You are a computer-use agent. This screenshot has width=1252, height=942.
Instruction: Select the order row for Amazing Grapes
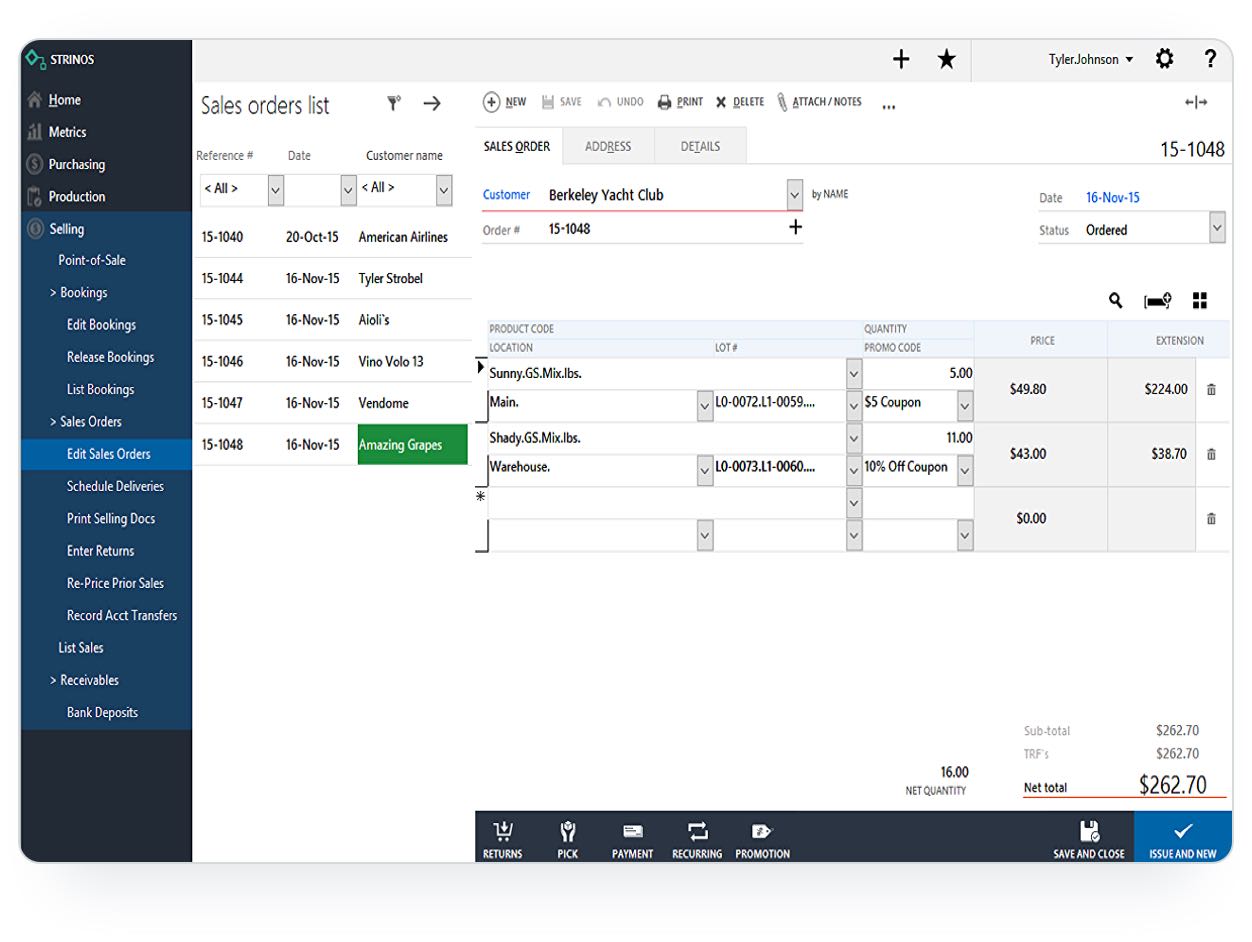[410, 444]
